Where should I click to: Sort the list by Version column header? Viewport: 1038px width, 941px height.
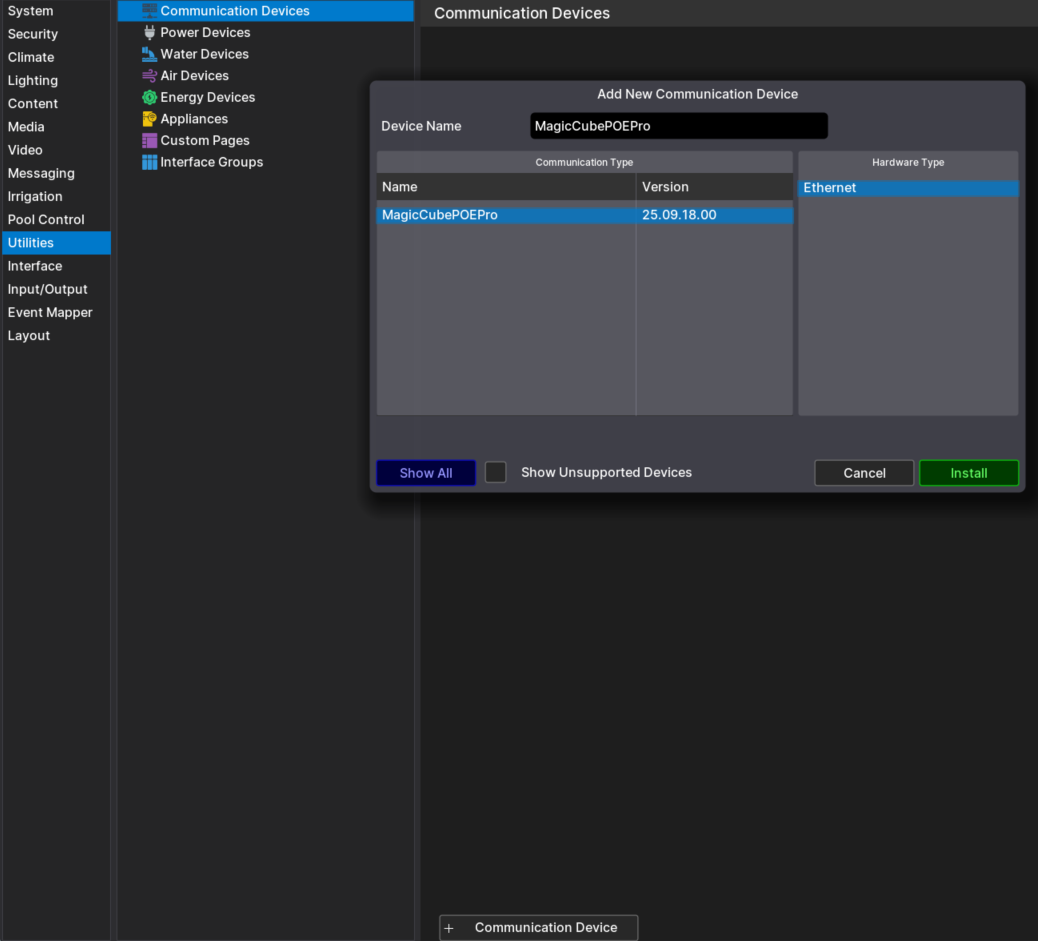[713, 187]
